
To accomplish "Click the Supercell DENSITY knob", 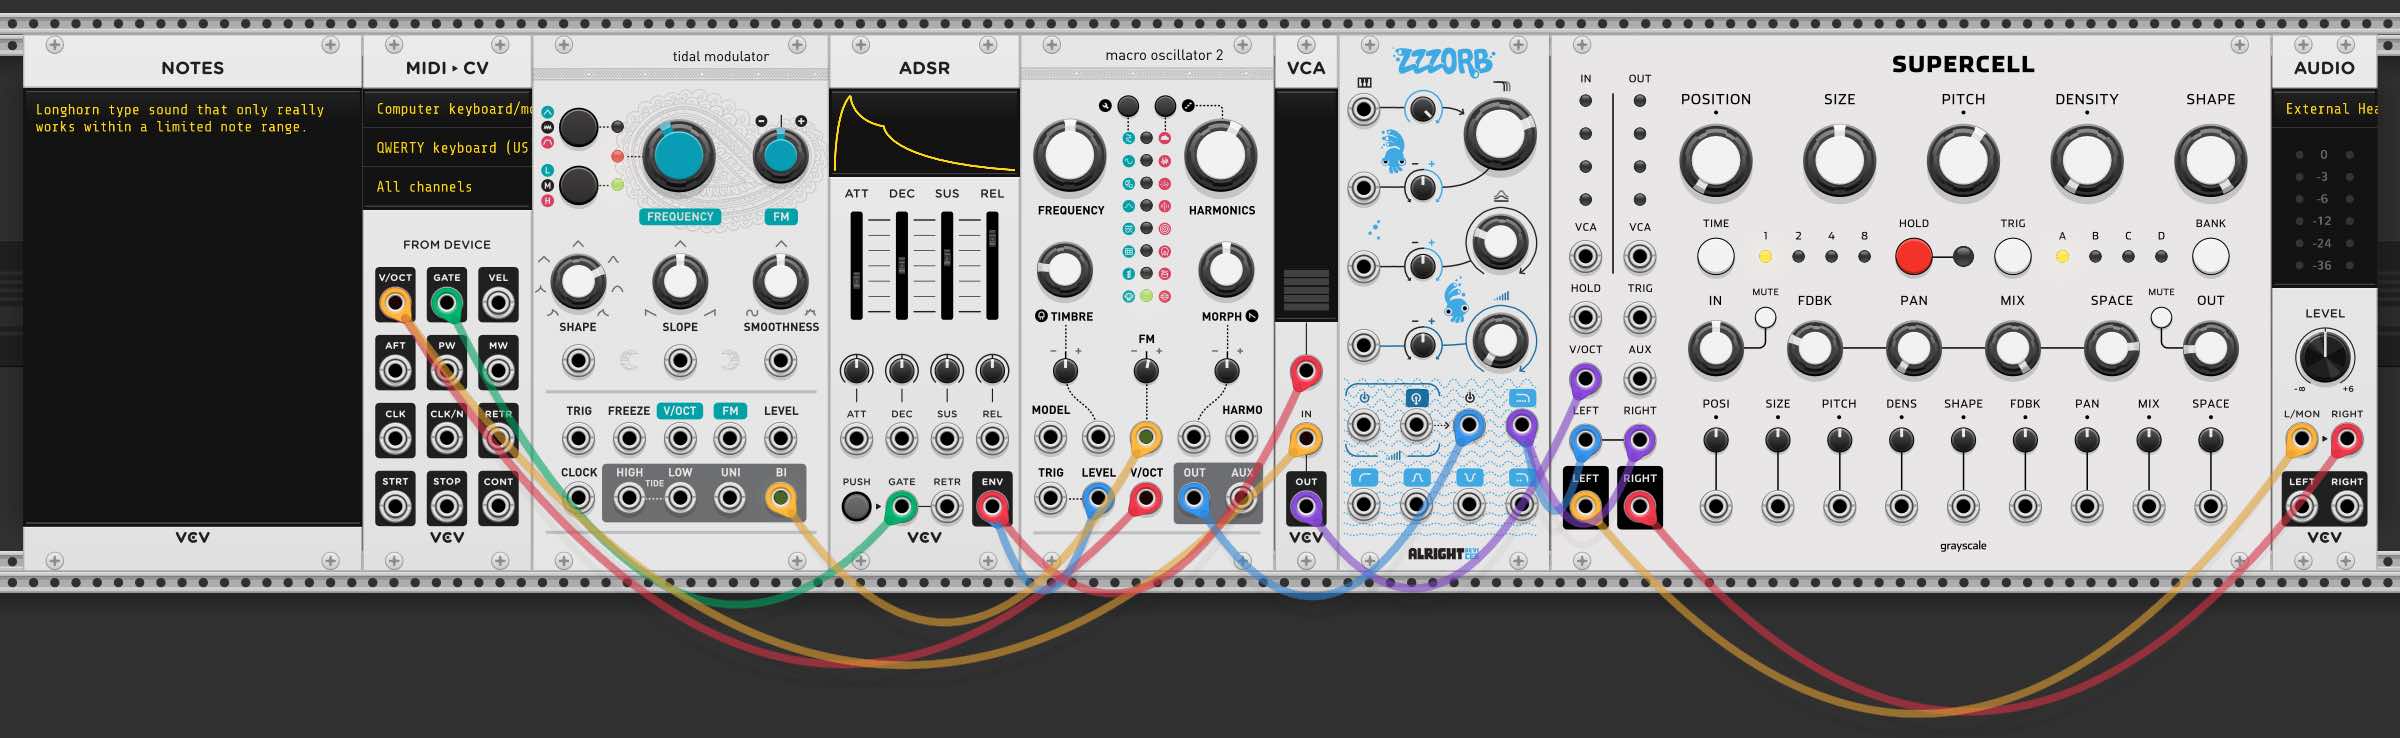I will pos(2087,160).
